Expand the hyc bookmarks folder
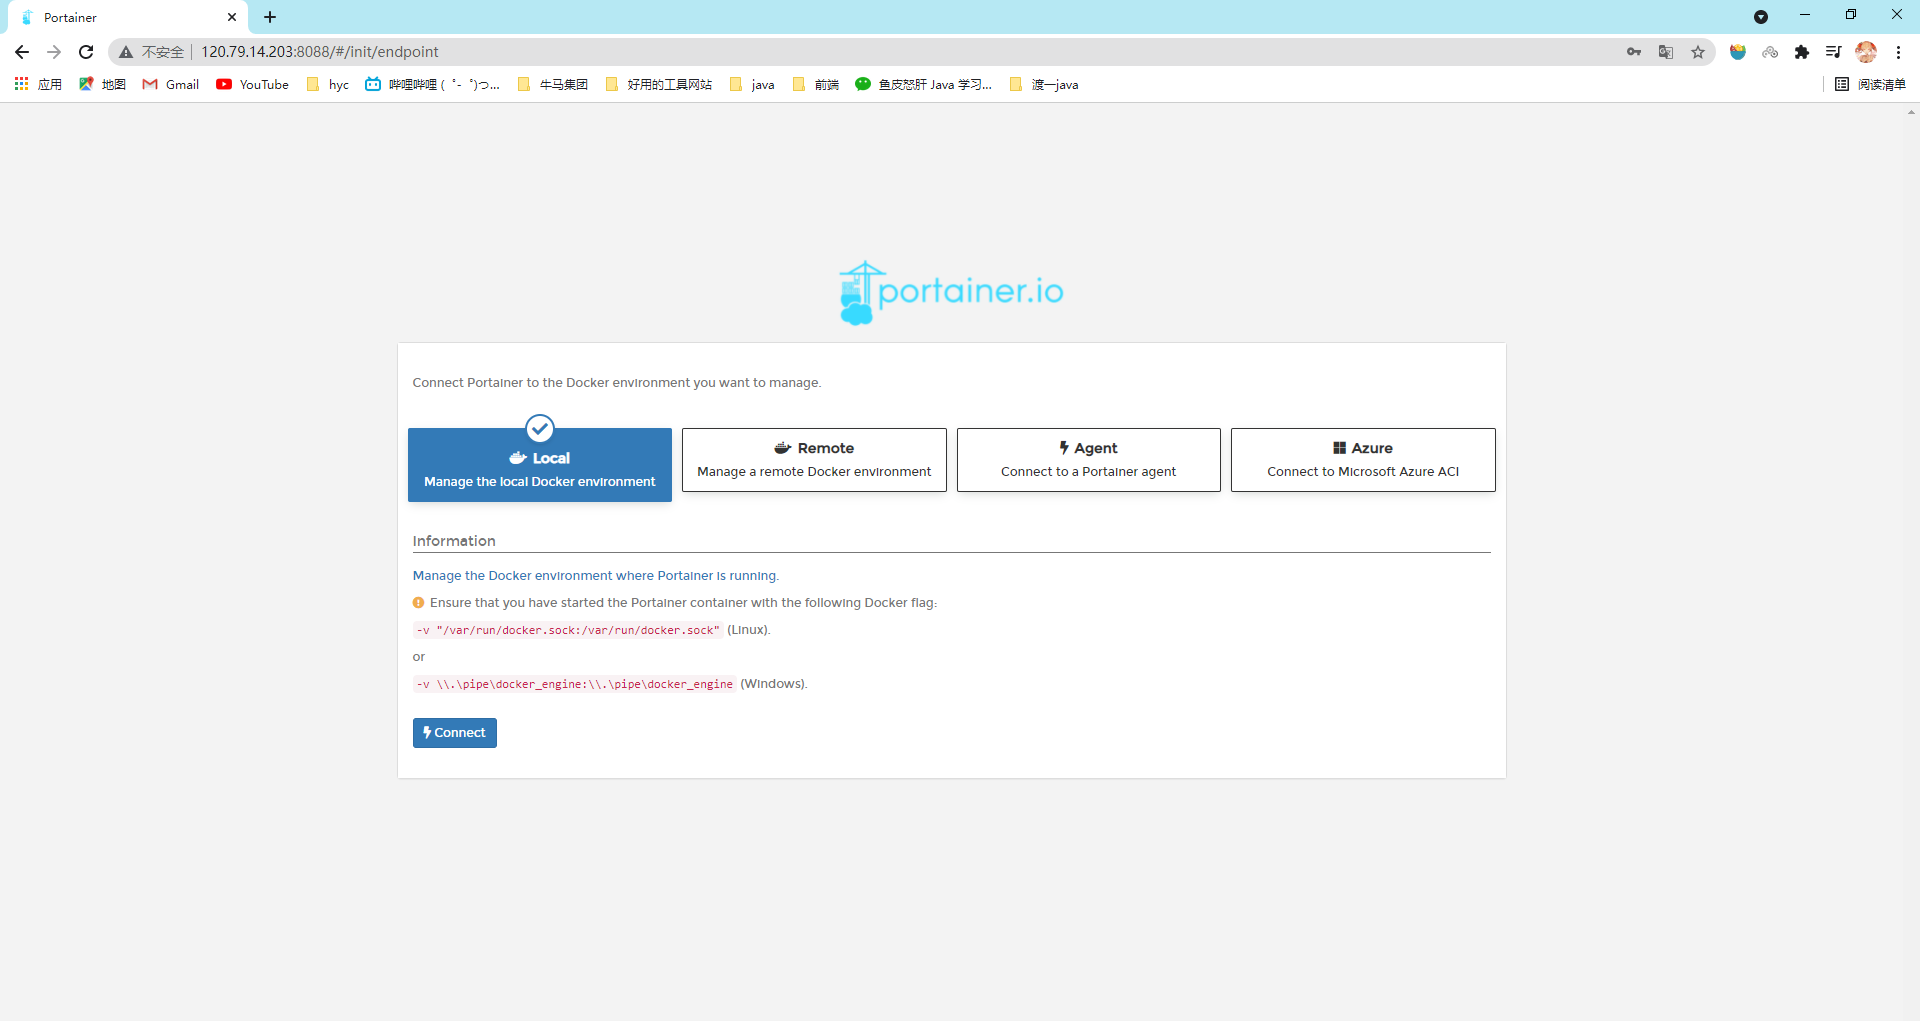Viewport: 1920px width, 1021px height. (328, 85)
